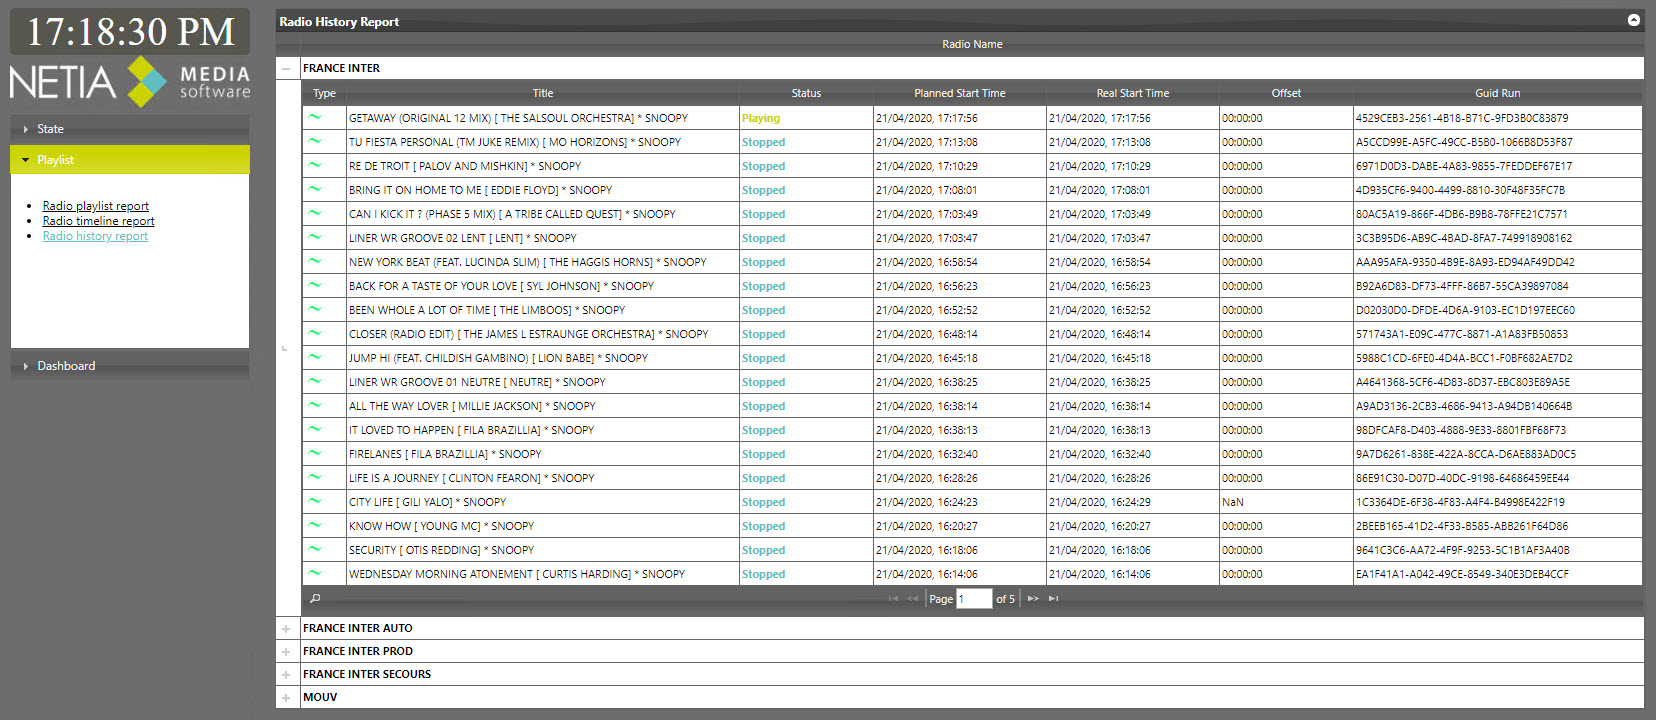Sort by the Type column header

(324, 93)
